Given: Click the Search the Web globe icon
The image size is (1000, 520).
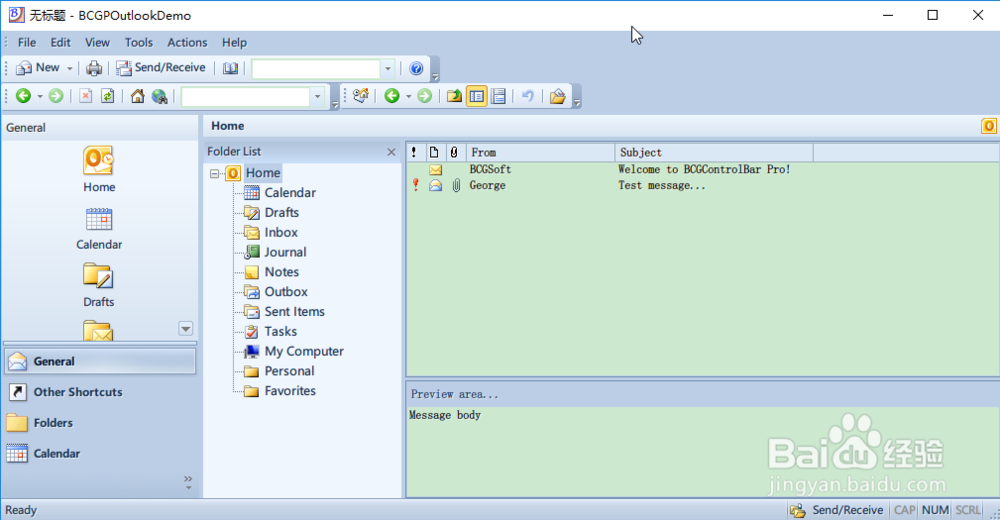Looking at the screenshot, I should (x=159, y=96).
